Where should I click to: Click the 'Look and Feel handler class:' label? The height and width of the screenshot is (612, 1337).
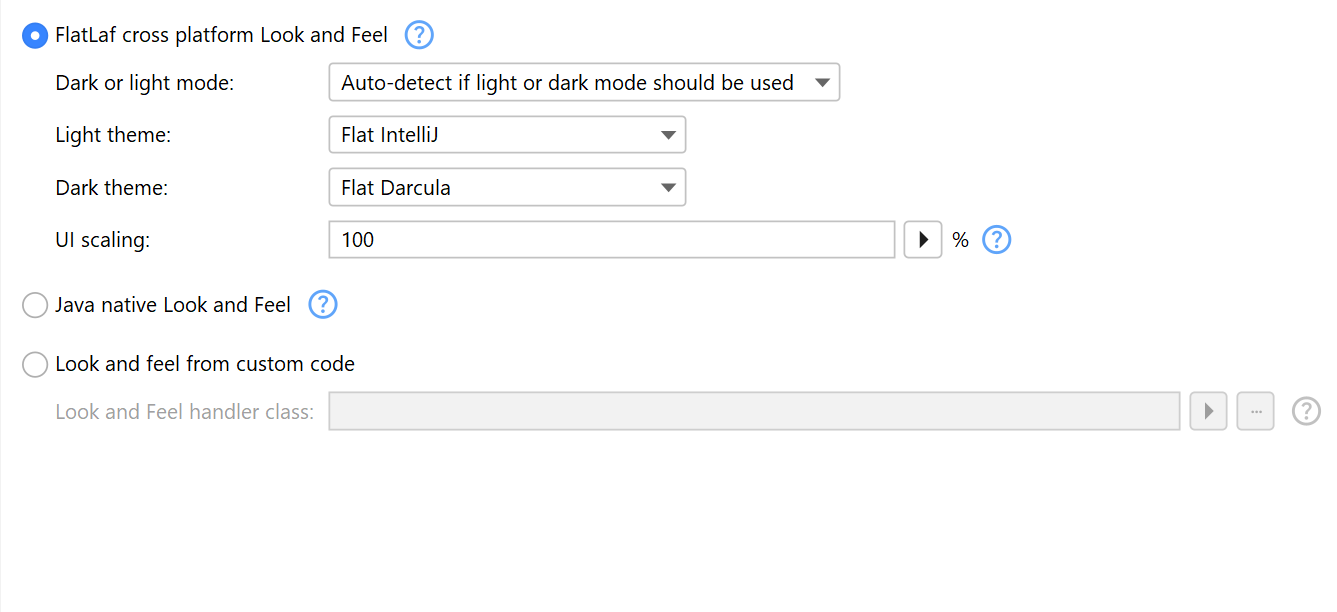[x=185, y=412]
